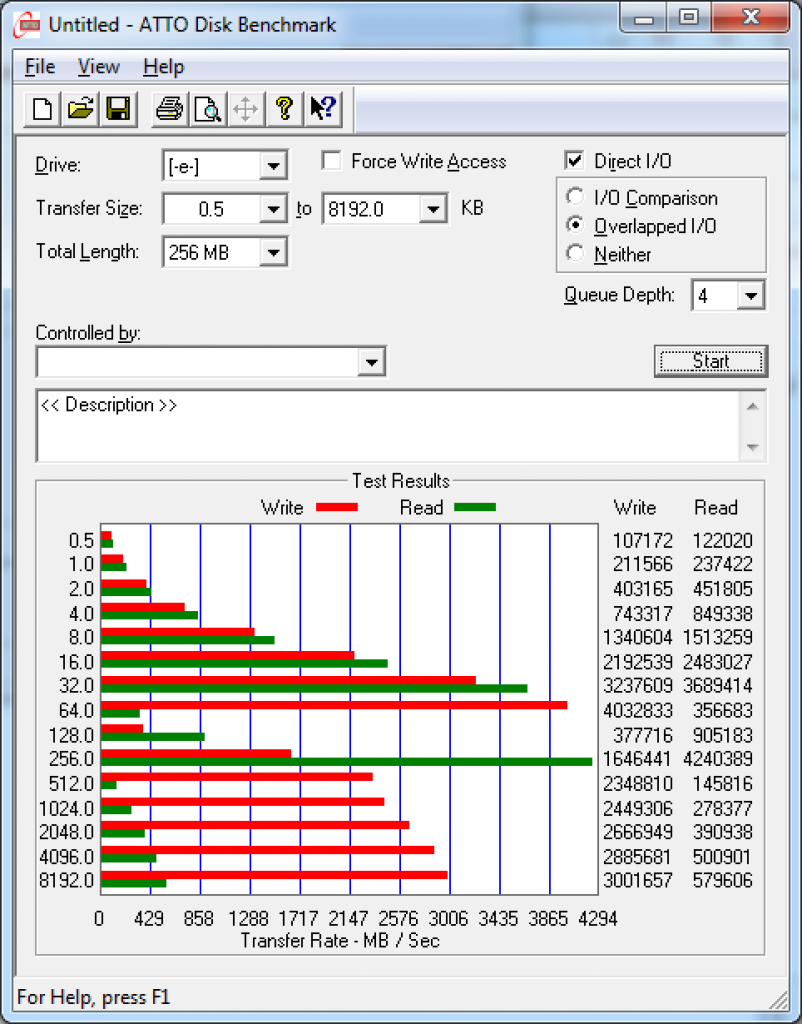Click the green Read legend swatch
The height and width of the screenshot is (1024, 802).
(x=475, y=507)
